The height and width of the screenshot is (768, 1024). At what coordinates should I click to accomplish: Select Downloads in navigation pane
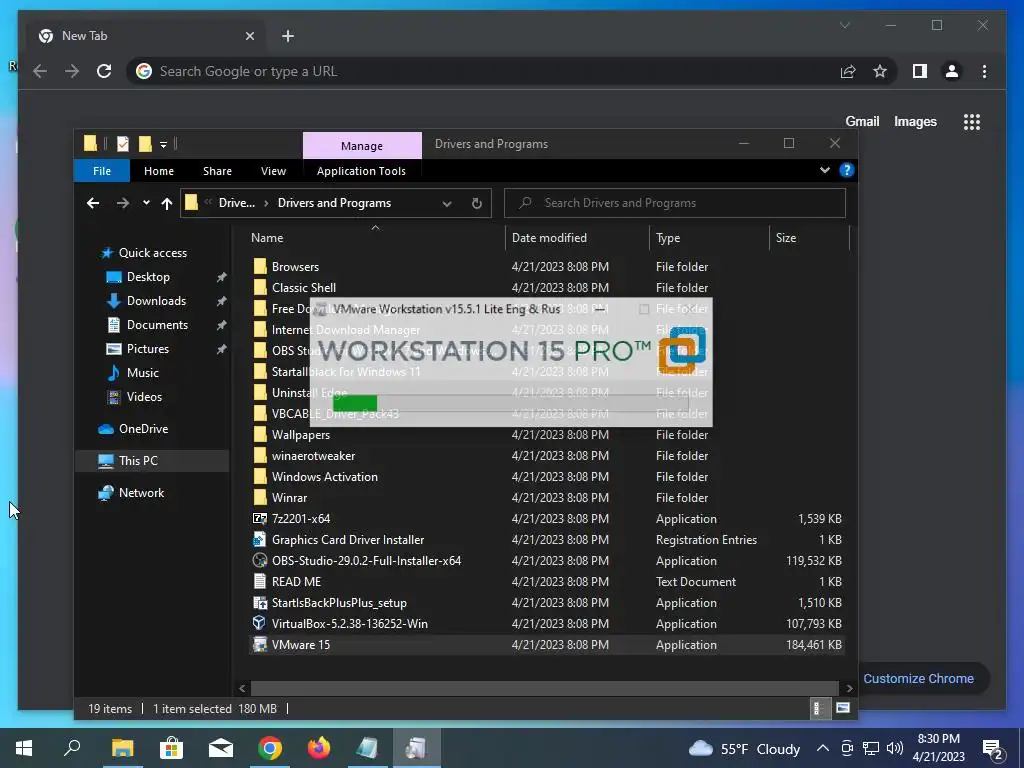156,300
